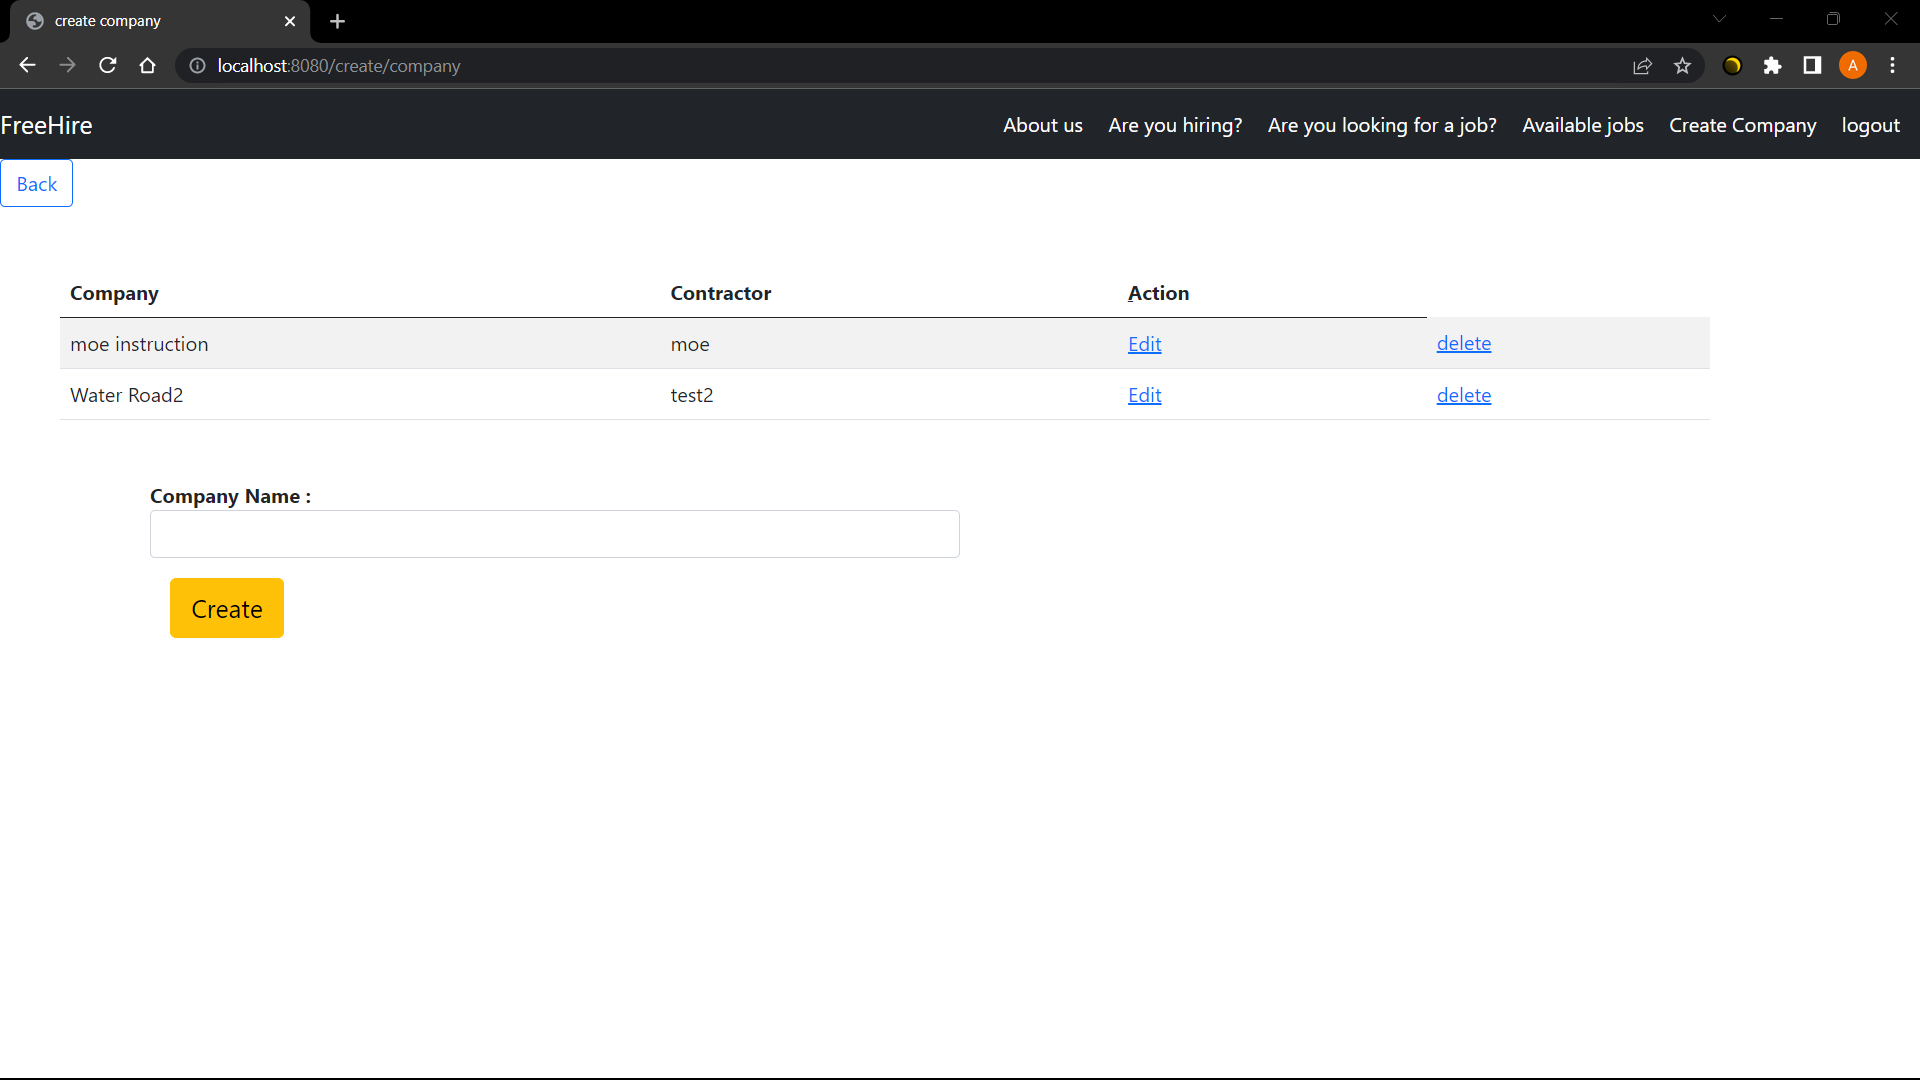Viewport: 1920px width, 1080px height.
Task: Open About us nav item
Action: 1042,125
